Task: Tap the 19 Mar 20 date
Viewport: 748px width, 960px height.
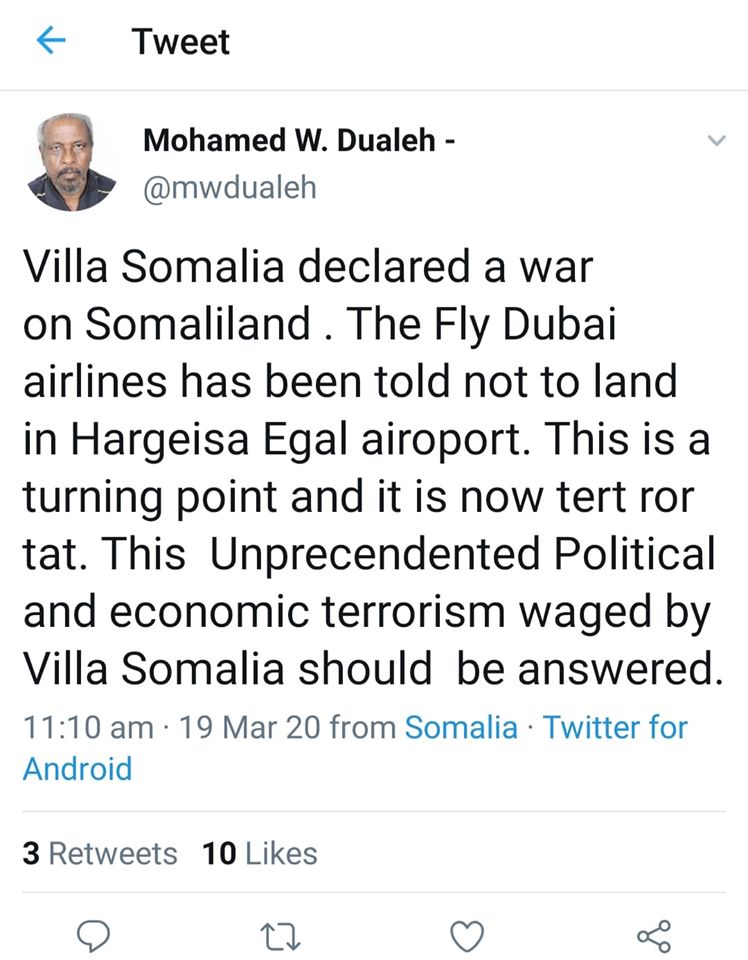Action: tap(248, 727)
